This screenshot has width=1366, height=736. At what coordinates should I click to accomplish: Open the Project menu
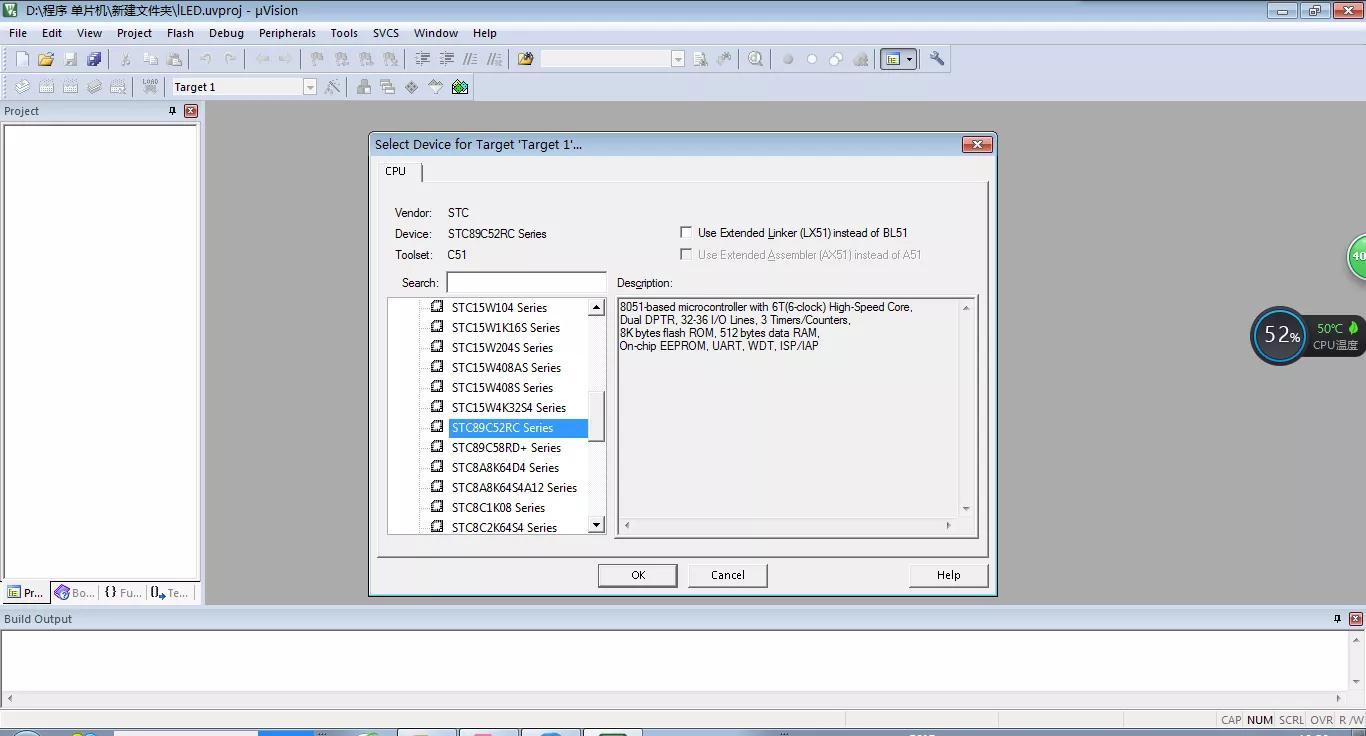pyautogui.click(x=134, y=33)
